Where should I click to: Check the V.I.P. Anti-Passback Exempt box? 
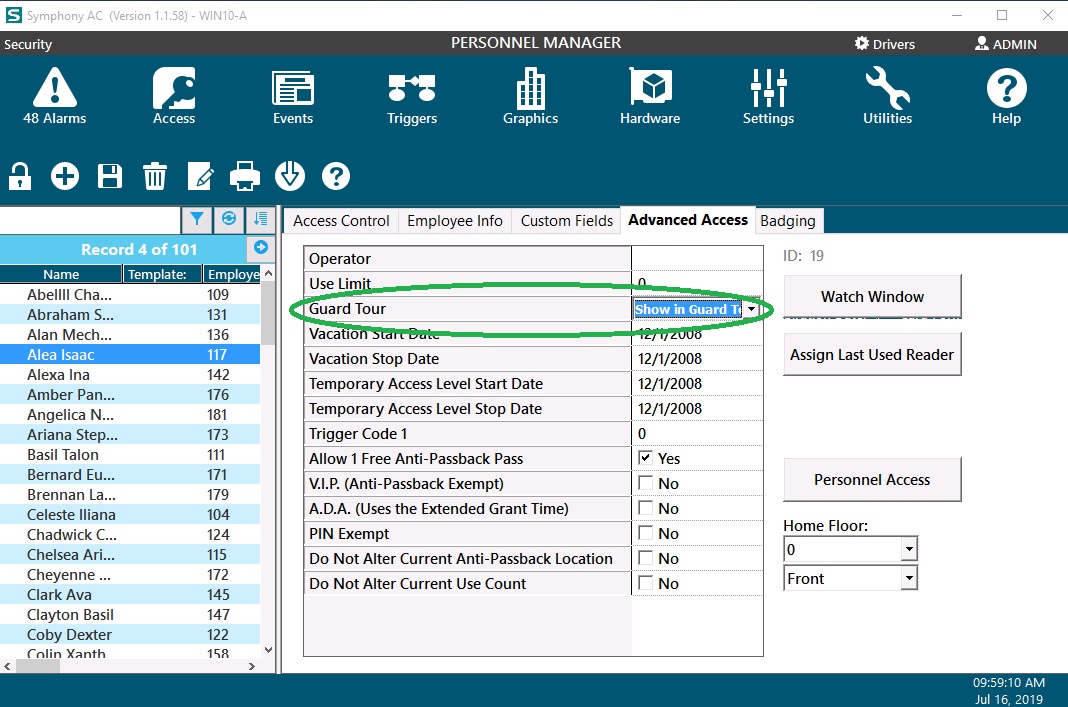645,483
